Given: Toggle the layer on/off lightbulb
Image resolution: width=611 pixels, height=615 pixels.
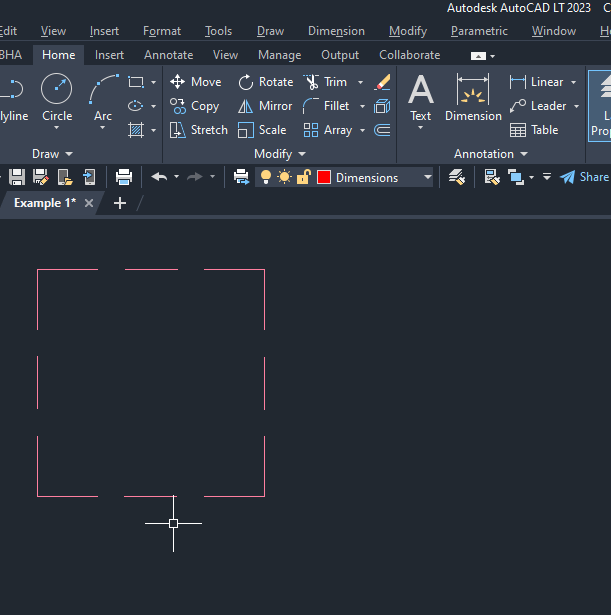Looking at the screenshot, I should [266, 177].
